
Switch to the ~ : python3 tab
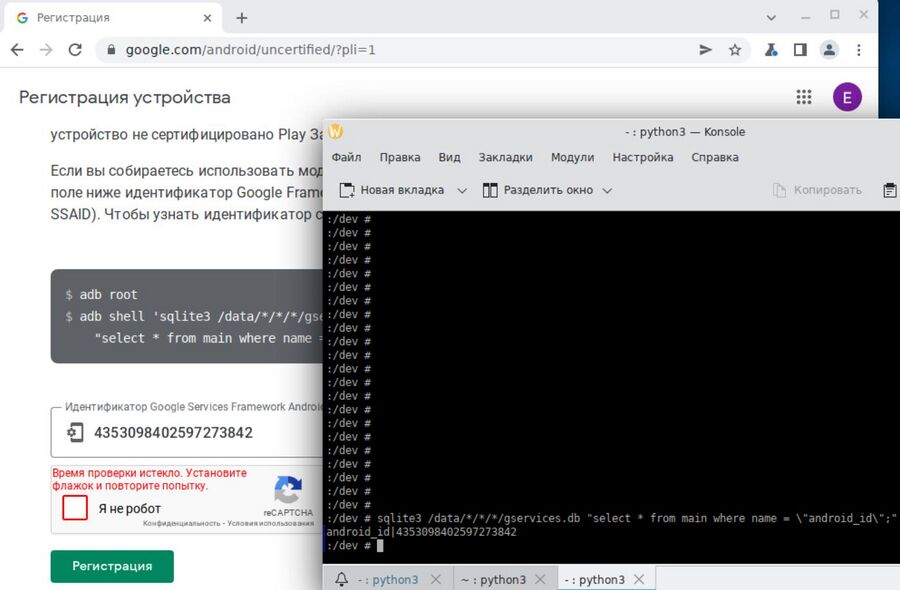(493, 580)
